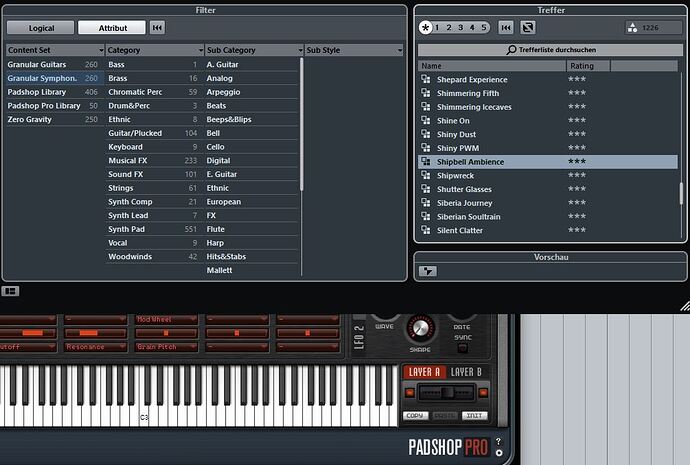Filter results by rating 2
This screenshot has width=690, height=465.
(449, 28)
